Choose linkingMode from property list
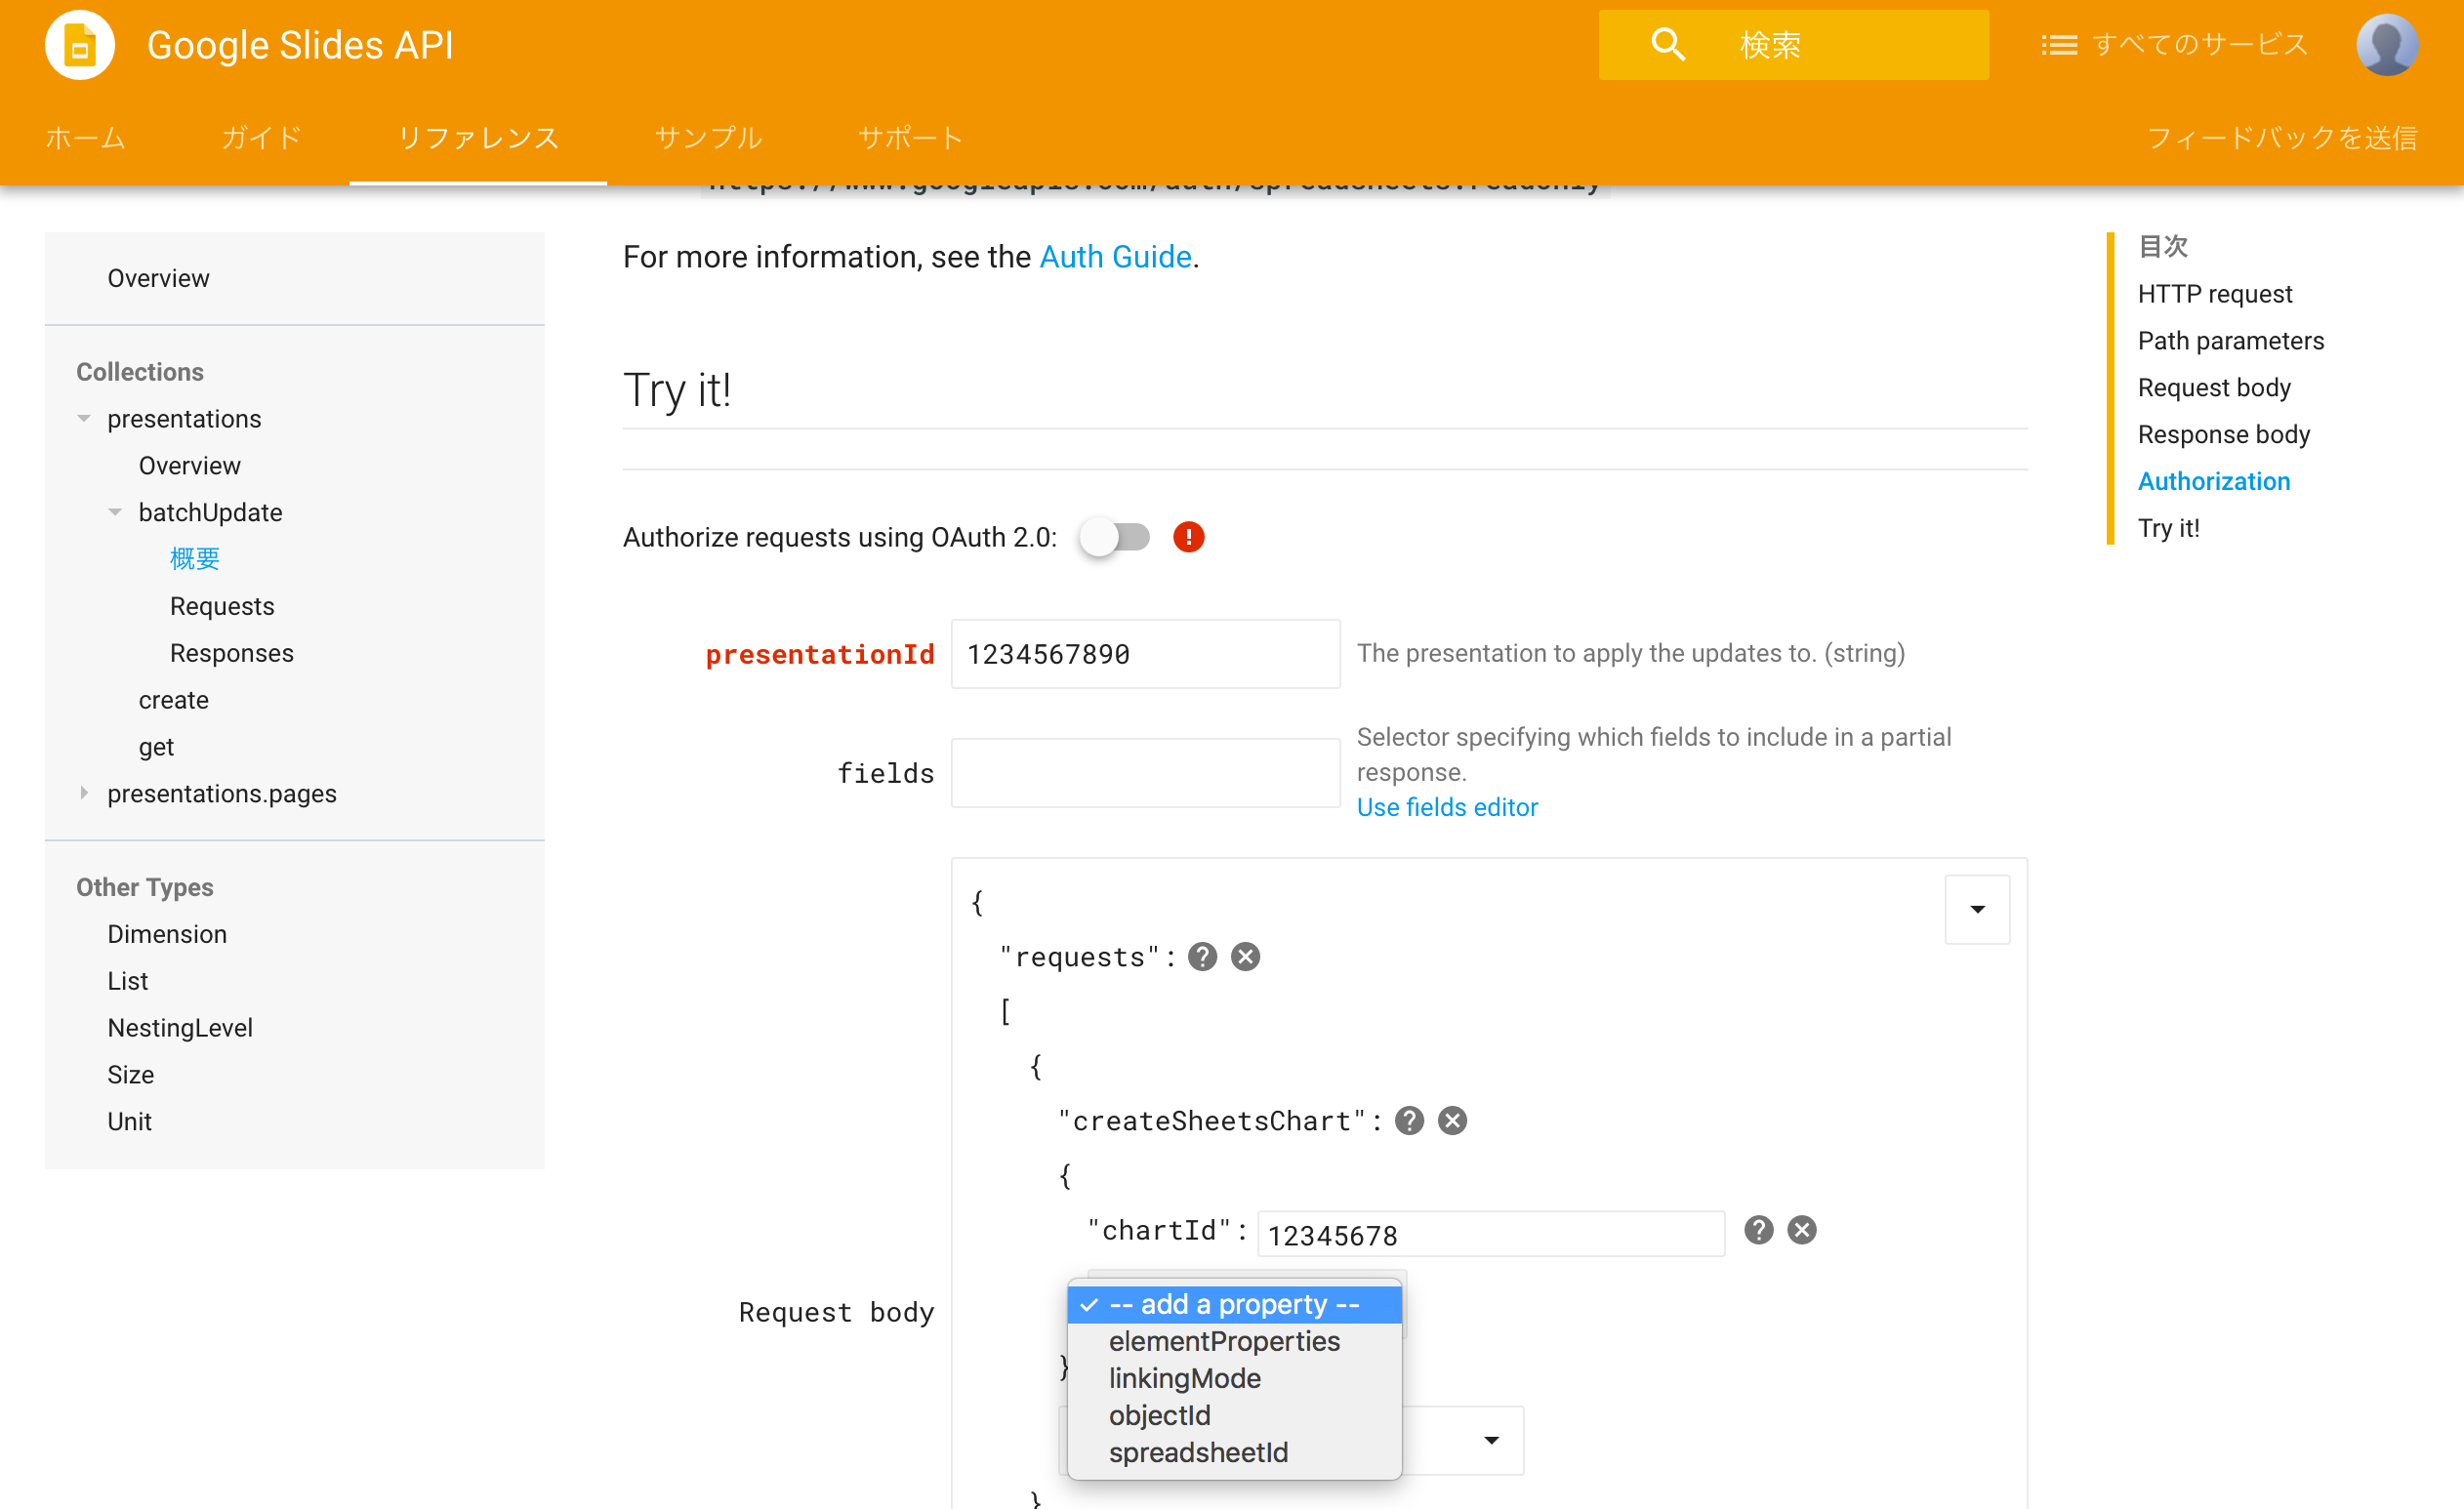Screen dimensions: 2464x1509 [x=1234, y=1378]
